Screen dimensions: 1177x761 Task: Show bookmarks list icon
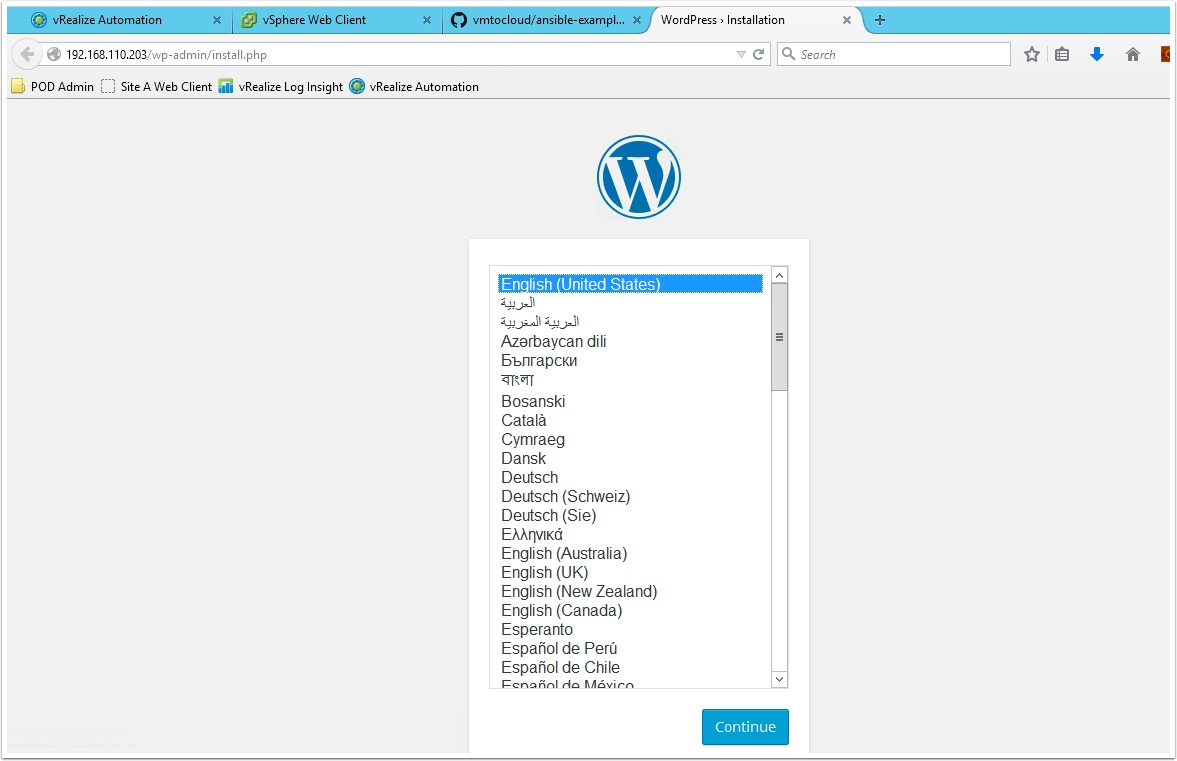[1062, 54]
